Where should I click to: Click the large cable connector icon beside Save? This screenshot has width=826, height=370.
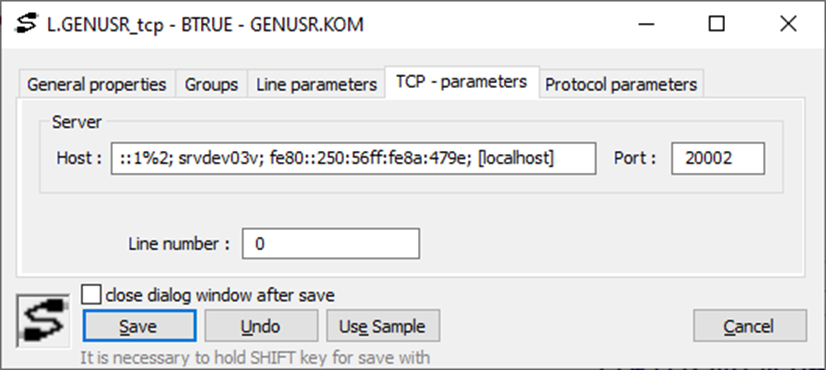click(43, 320)
